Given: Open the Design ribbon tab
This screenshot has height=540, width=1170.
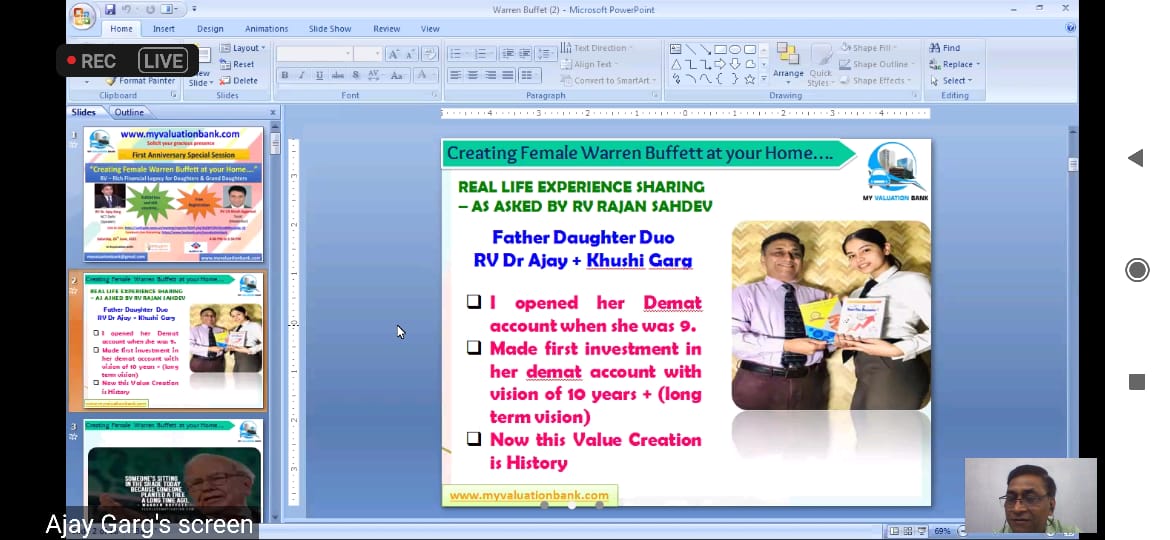Looking at the screenshot, I should [x=210, y=29].
